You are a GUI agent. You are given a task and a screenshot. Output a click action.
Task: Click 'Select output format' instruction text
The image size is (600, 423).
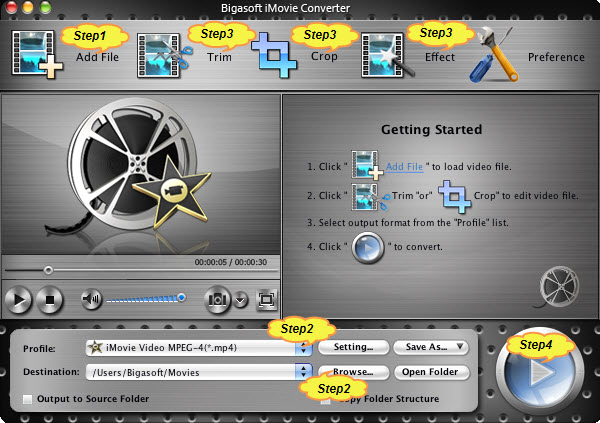pyautogui.click(x=408, y=223)
